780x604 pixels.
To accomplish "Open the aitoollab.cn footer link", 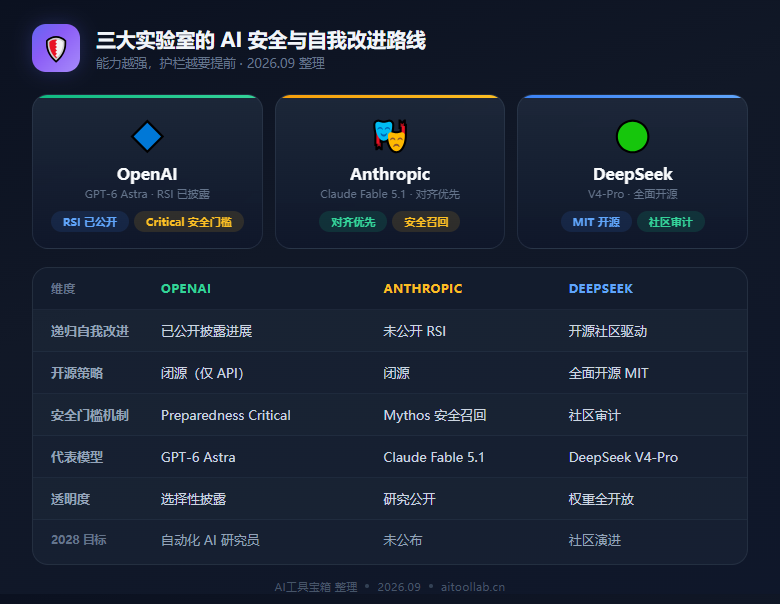I will (x=473, y=587).
